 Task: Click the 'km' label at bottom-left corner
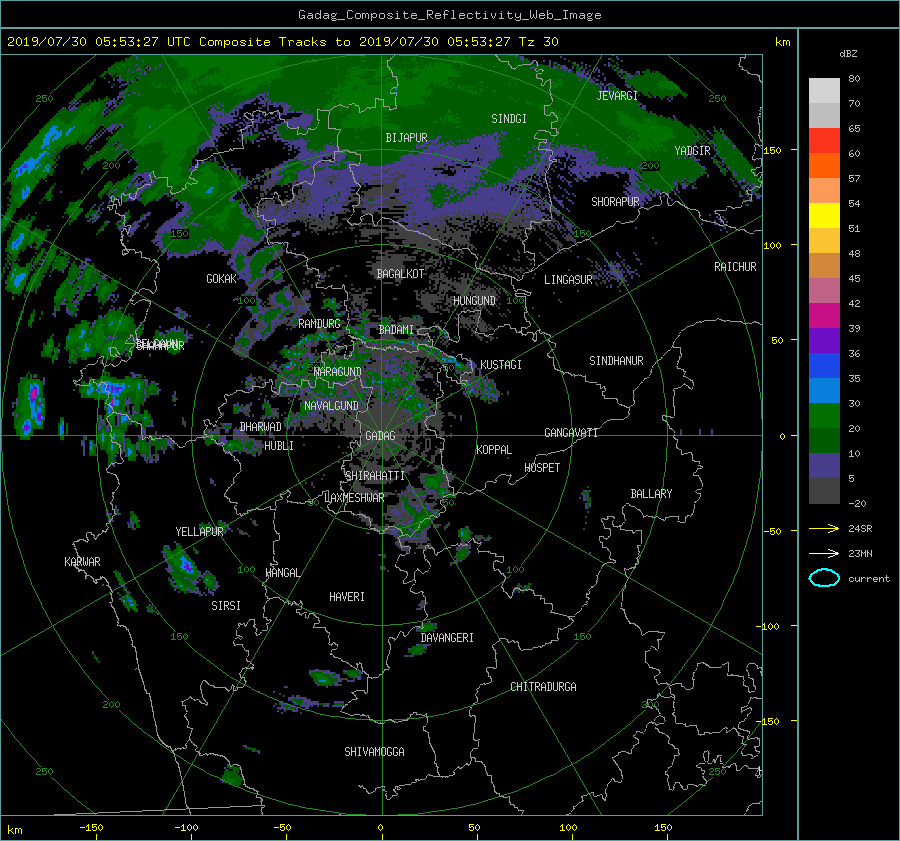click(x=15, y=830)
